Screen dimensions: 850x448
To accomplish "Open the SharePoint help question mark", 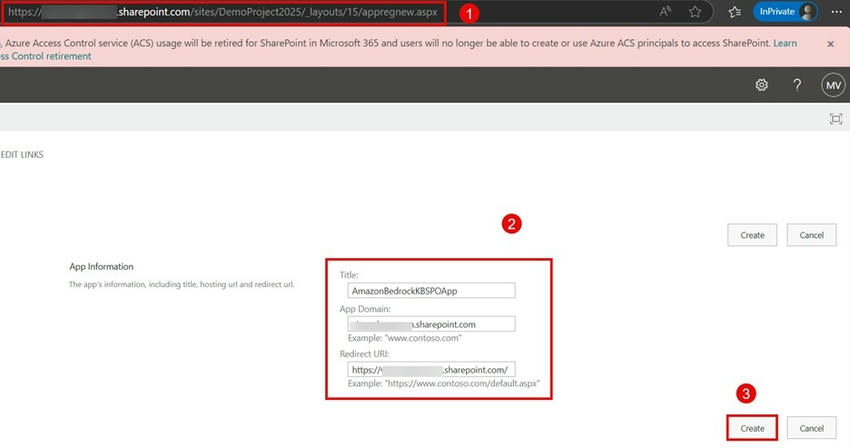I will 797,85.
